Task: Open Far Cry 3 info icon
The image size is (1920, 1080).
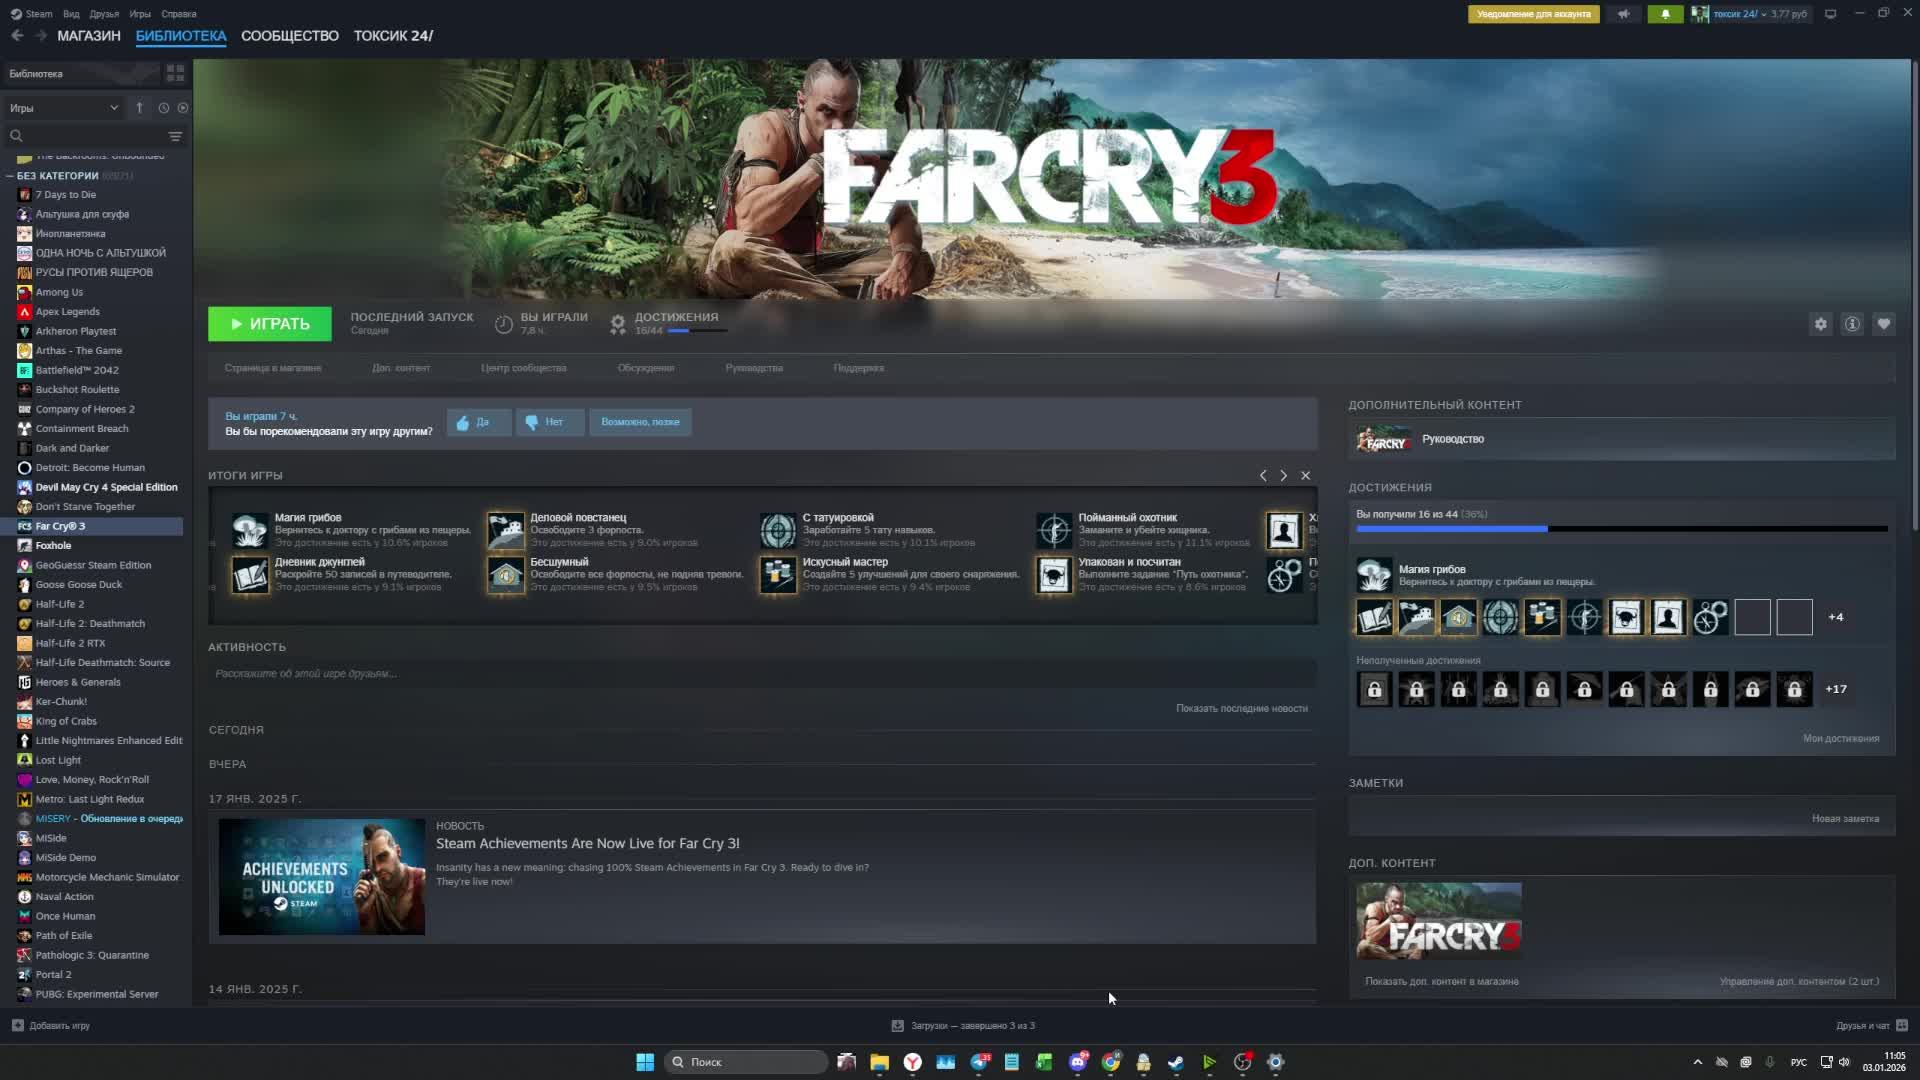Action: pos(1852,324)
